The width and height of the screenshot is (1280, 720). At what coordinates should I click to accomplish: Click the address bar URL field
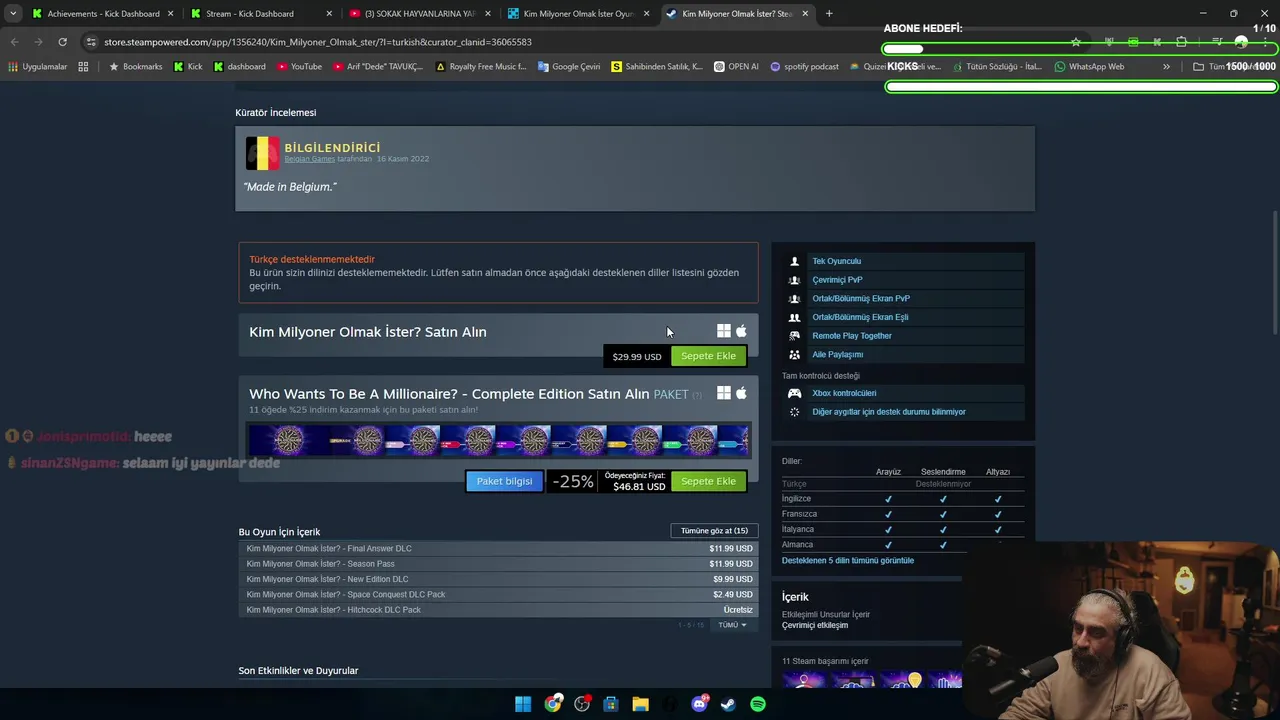click(x=560, y=42)
